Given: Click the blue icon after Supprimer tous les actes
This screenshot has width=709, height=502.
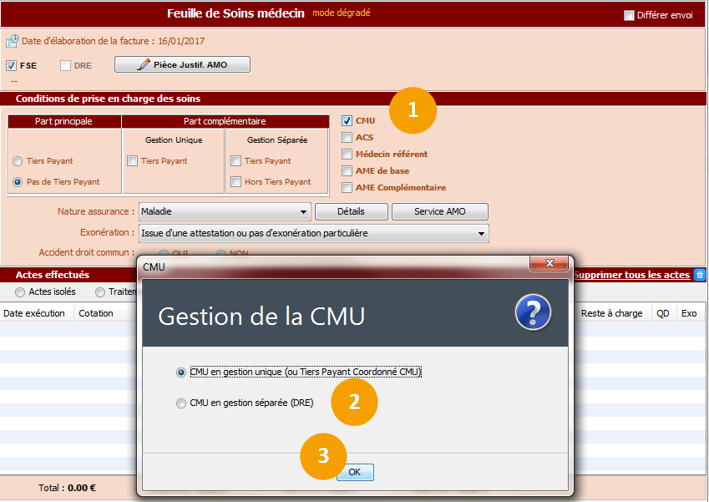Looking at the screenshot, I should coord(699,275).
